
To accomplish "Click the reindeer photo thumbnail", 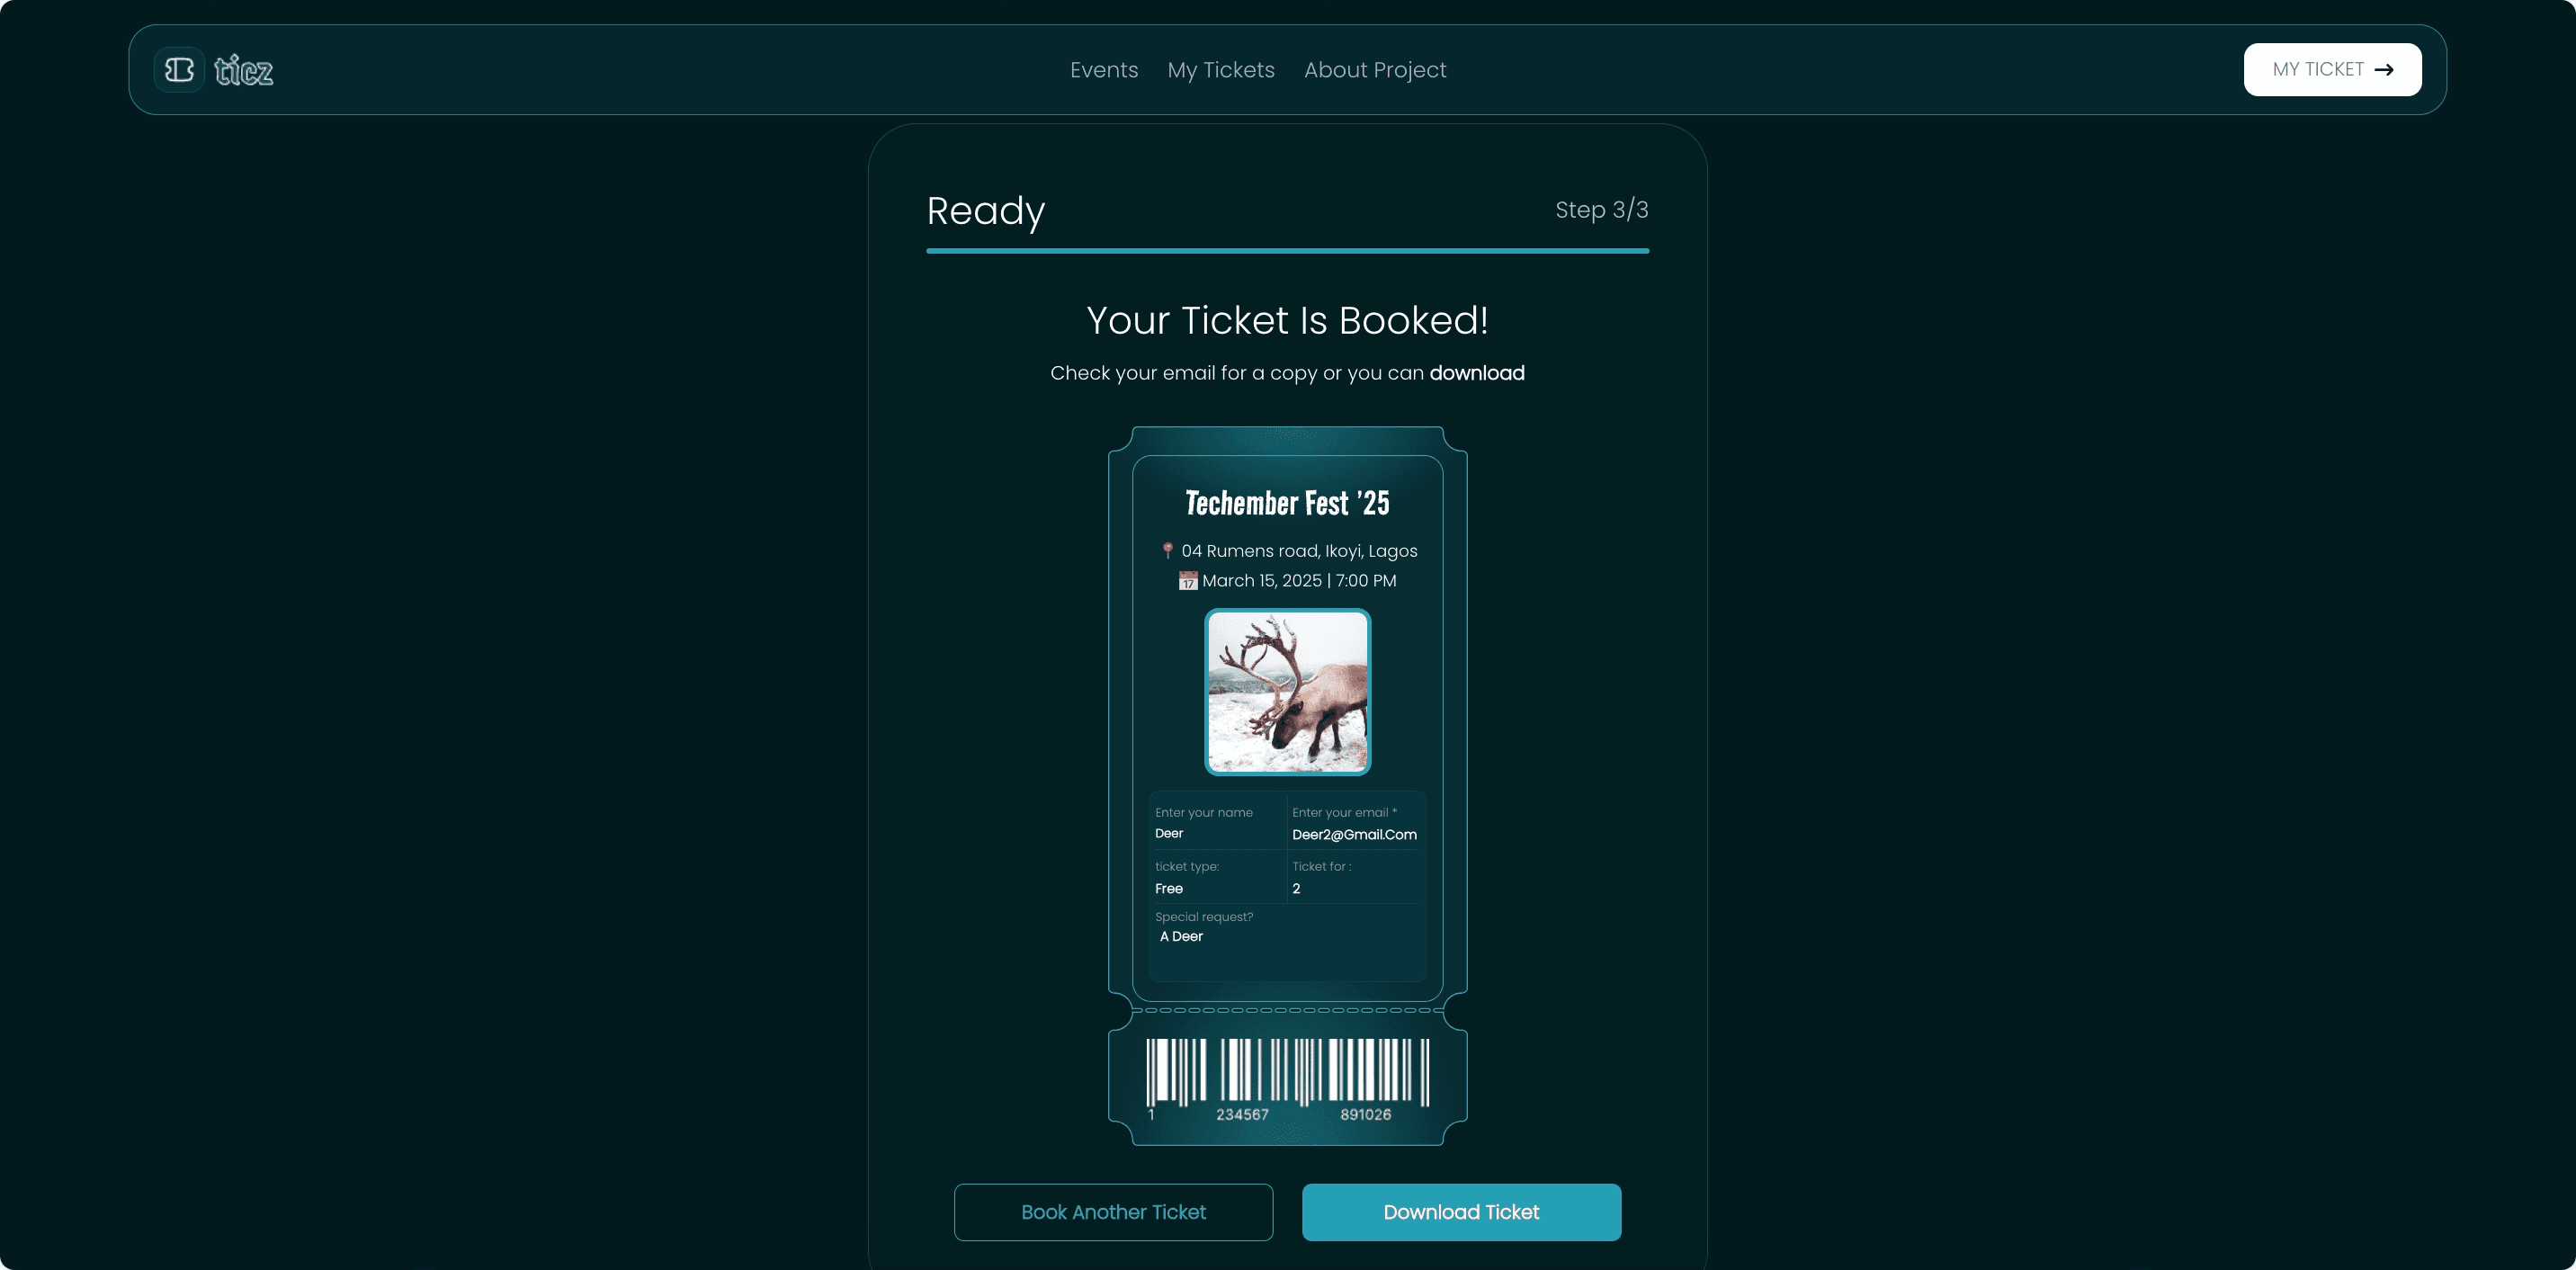I will pyautogui.click(x=1287, y=692).
